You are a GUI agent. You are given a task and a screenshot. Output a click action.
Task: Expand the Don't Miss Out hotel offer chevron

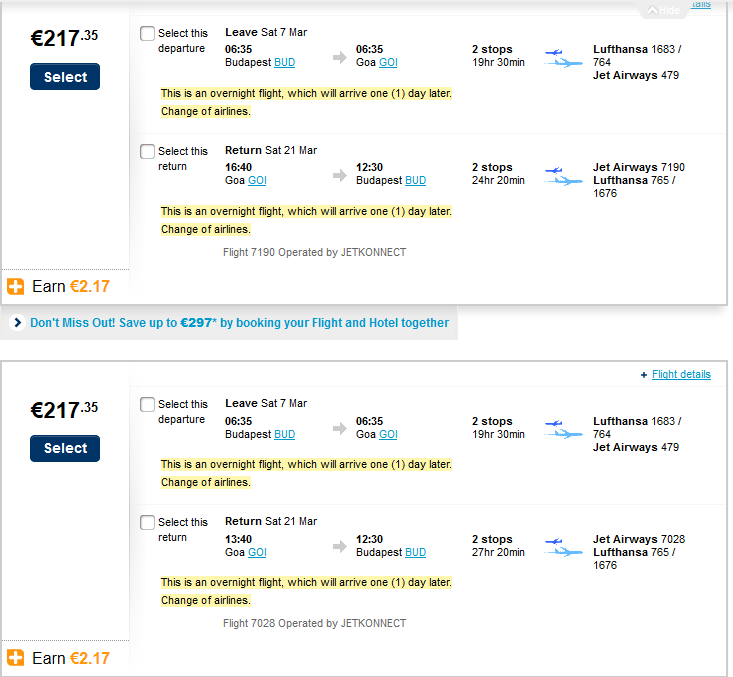[x=17, y=323]
